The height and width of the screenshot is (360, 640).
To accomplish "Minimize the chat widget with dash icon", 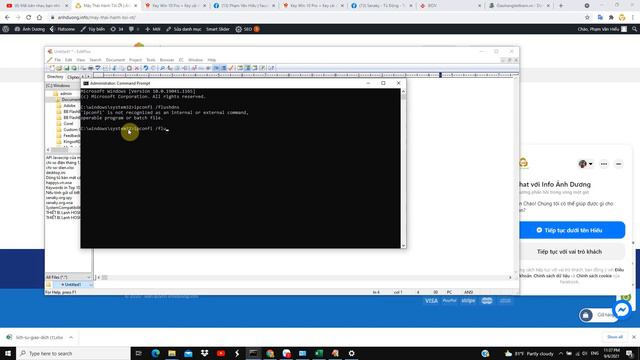I will [618, 164].
